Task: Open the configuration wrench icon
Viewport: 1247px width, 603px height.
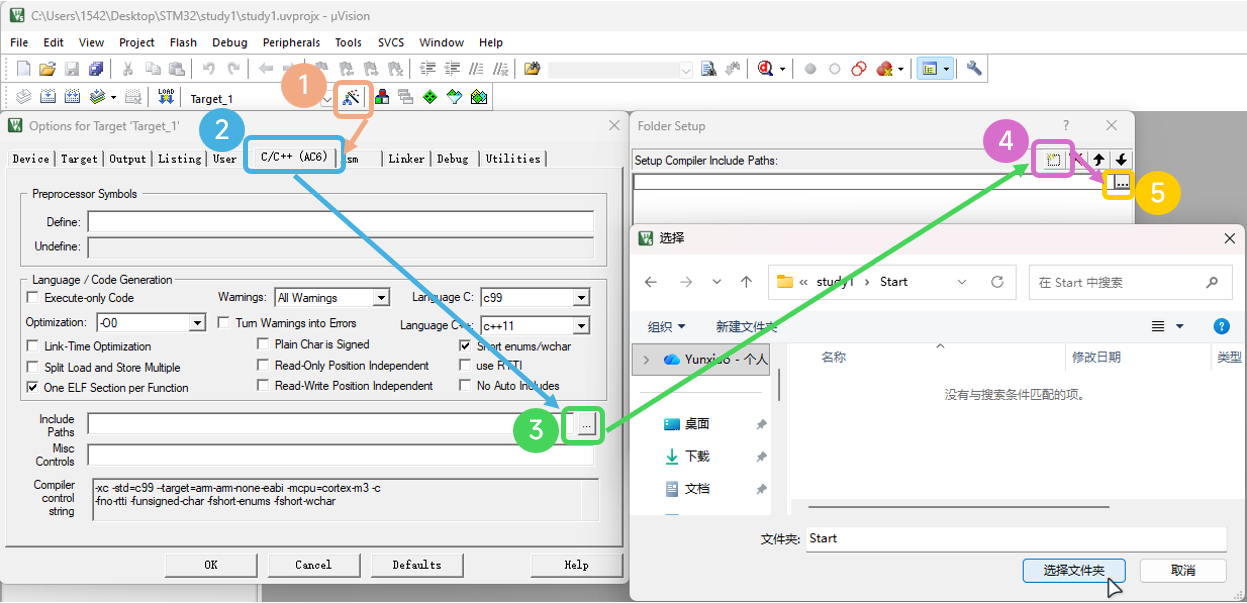Action: [x=974, y=69]
